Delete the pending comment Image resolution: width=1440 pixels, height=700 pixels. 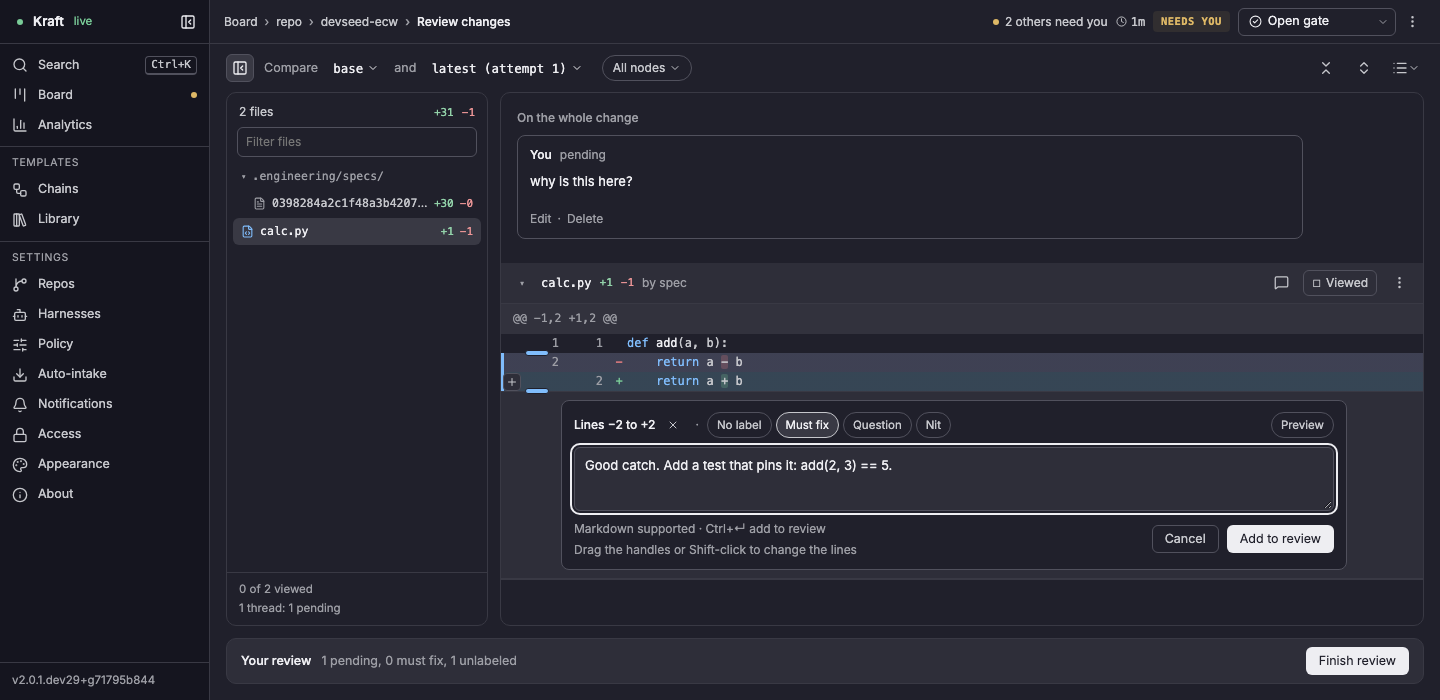(x=585, y=219)
